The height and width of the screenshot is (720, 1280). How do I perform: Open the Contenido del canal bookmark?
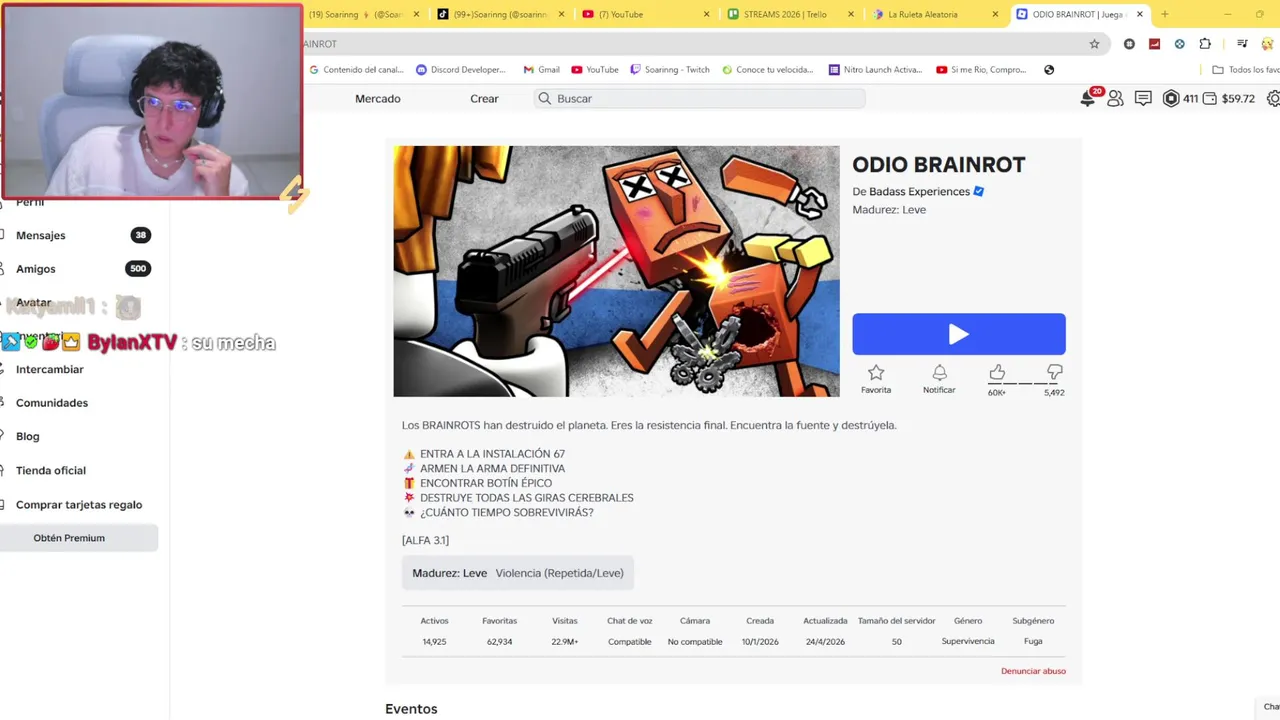[356, 70]
